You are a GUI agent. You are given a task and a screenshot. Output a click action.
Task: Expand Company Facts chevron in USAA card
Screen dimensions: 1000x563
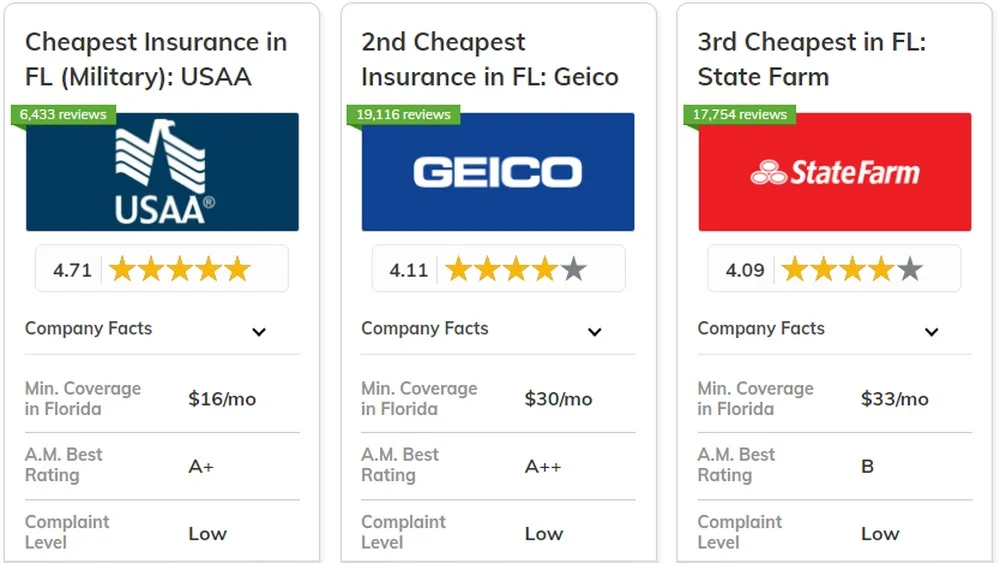click(x=259, y=332)
